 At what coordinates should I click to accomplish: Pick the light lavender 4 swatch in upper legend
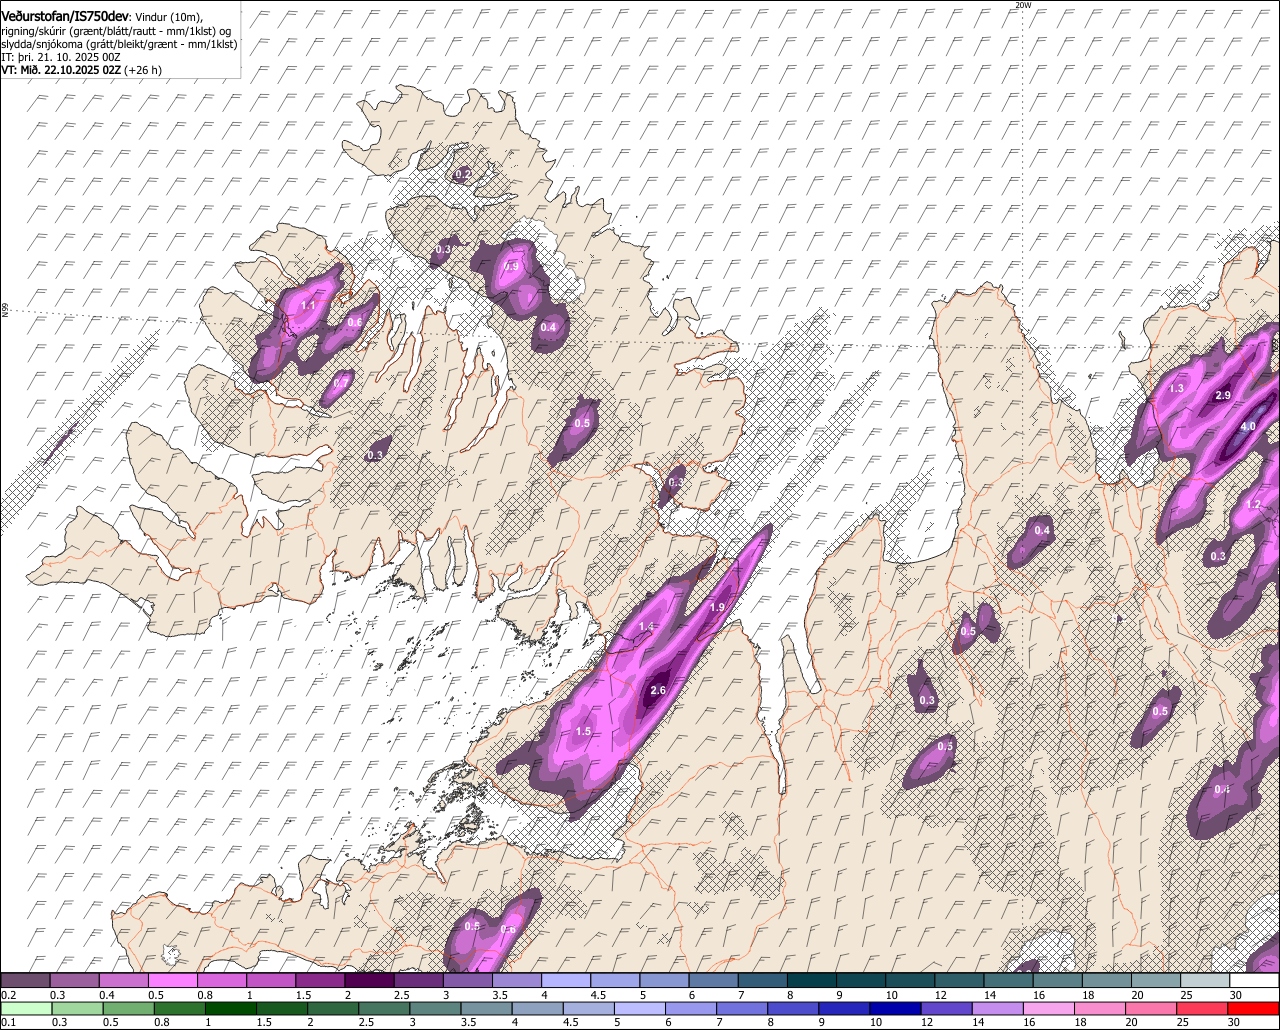pos(566,981)
